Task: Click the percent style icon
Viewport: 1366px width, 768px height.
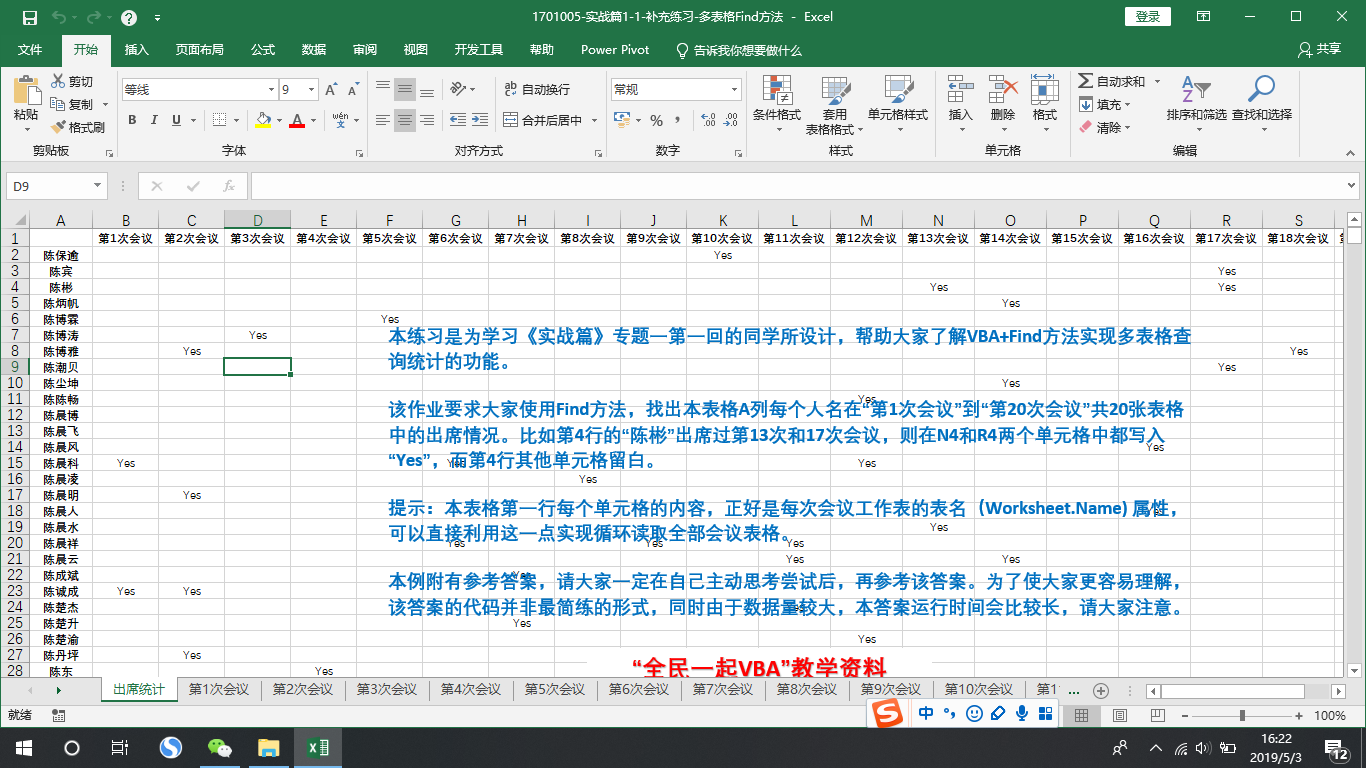Action: (657, 120)
